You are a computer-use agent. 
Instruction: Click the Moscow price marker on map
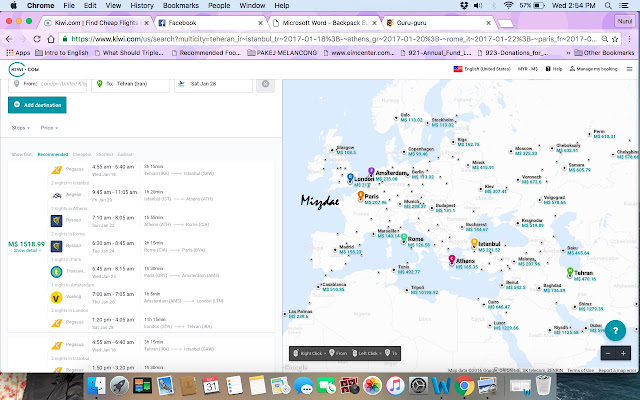coord(526,151)
